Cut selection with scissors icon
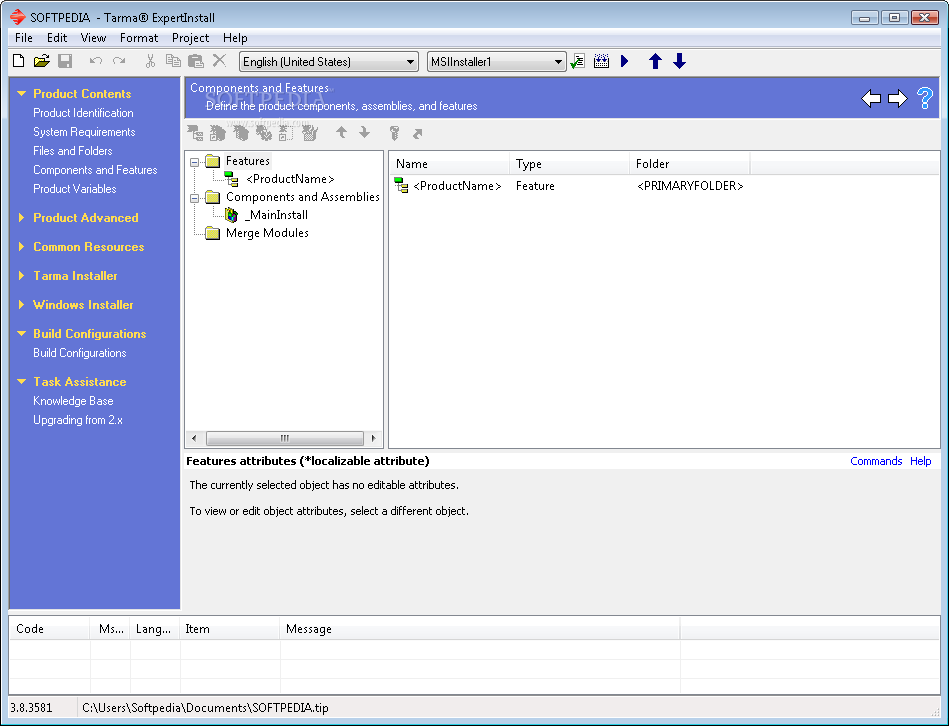Screen dimensions: 949x726 (x=151, y=61)
